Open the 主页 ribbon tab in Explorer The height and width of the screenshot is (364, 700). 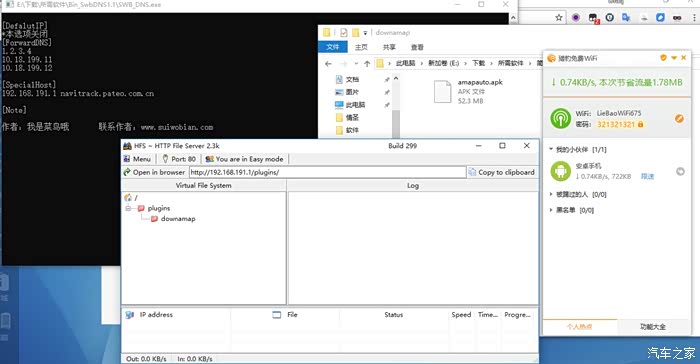pos(361,47)
